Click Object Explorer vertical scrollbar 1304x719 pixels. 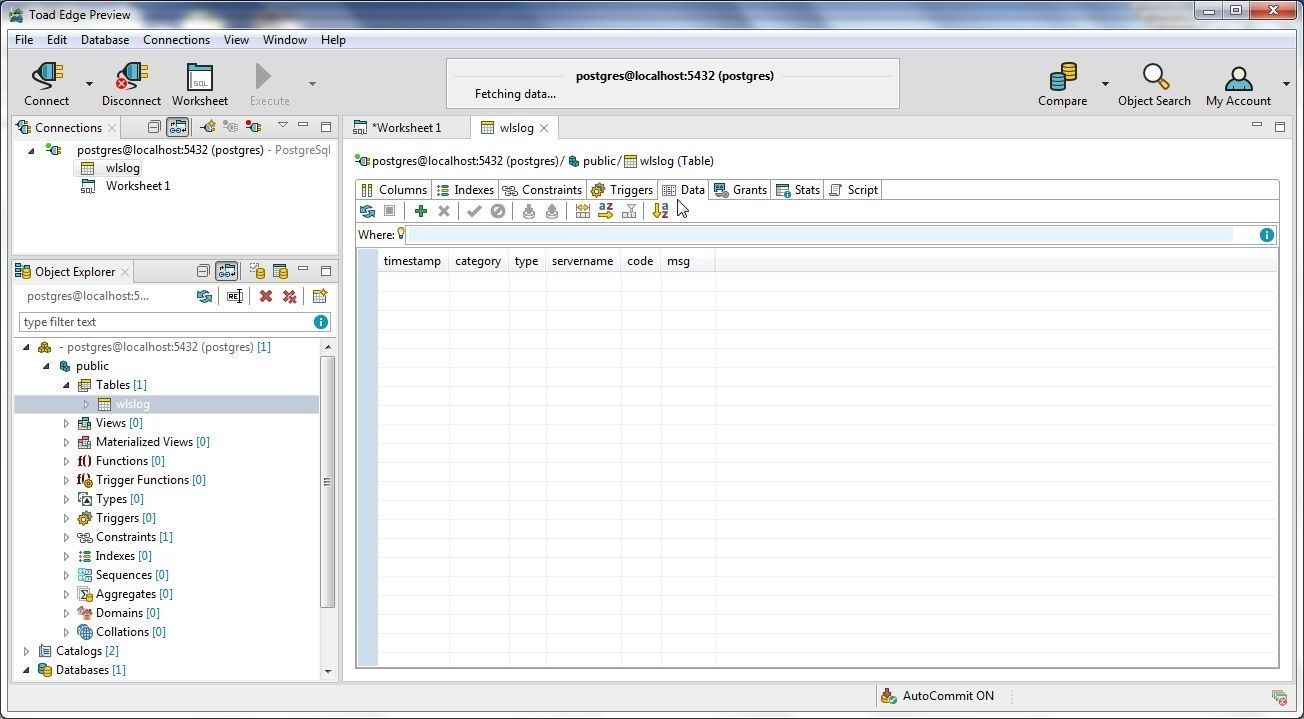point(327,482)
